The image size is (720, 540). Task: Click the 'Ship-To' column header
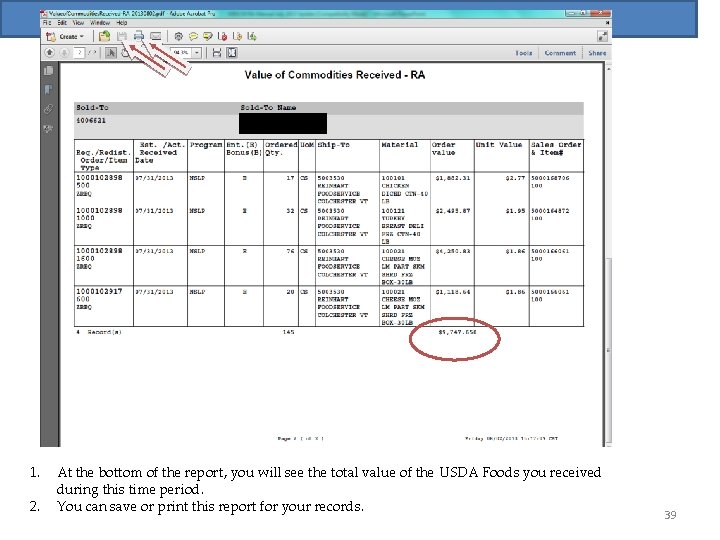[x=333, y=145]
